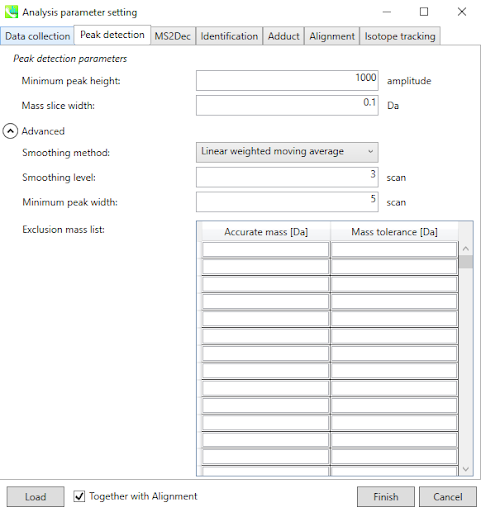Open the MS2Dec tab
491x521 pixels.
click(x=173, y=36)
